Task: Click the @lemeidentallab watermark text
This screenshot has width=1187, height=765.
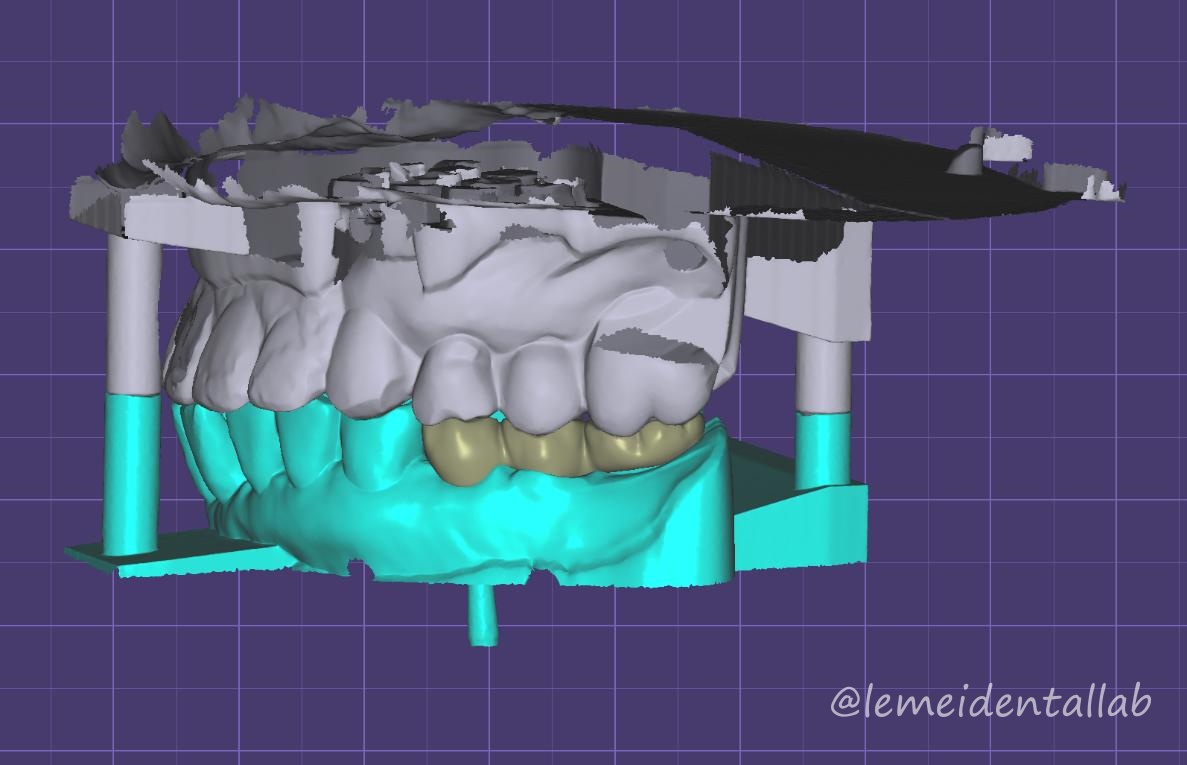Action: [991, 702]
